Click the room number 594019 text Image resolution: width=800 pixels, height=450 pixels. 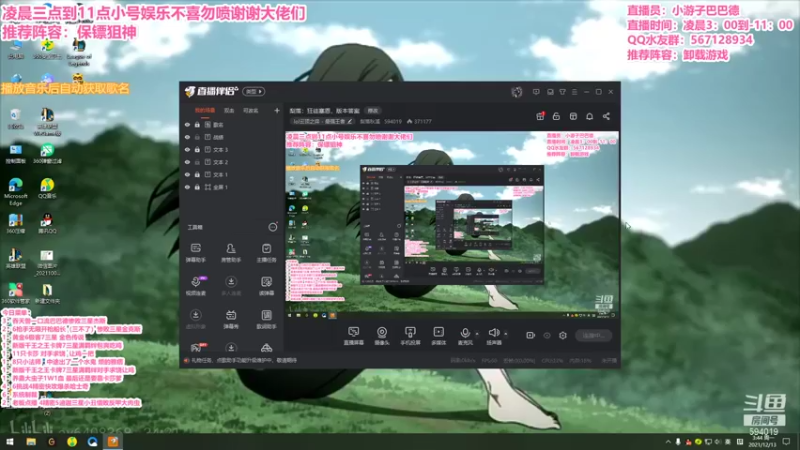tap(393, 121)
